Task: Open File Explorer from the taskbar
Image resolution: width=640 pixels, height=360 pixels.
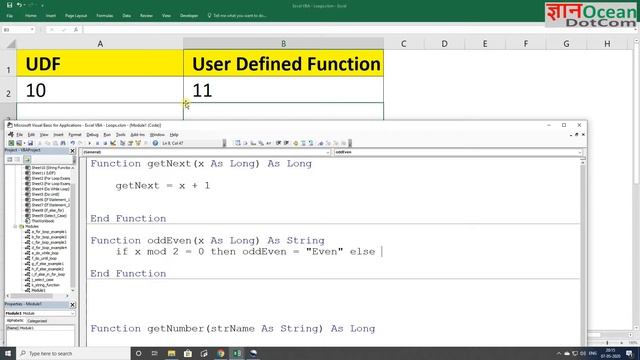Action: click(x=171, y=353)
